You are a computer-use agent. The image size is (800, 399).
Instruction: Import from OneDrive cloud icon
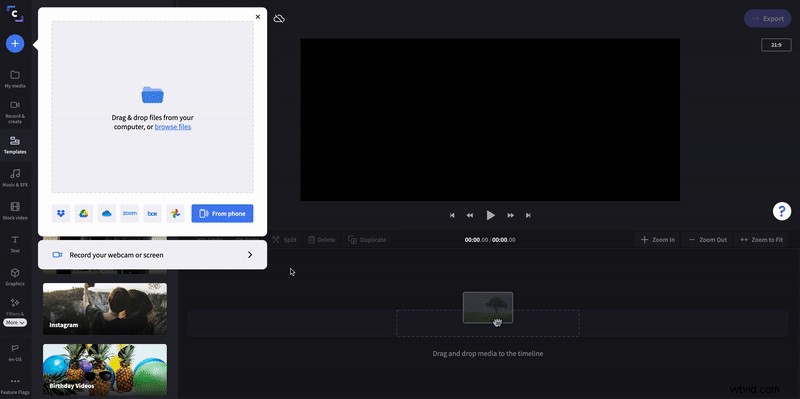point(107,214)
